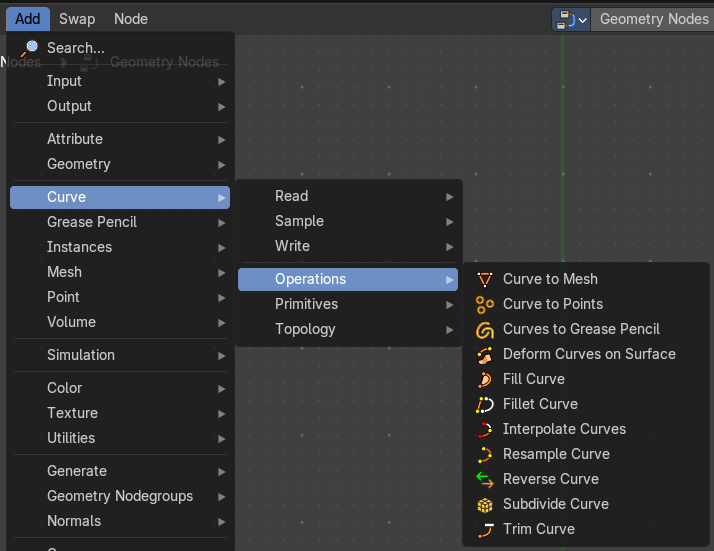Click the Curves to Grease Pencil icon
The height and width of the screenshot is (551, 714).
click(x=484, y=330)
